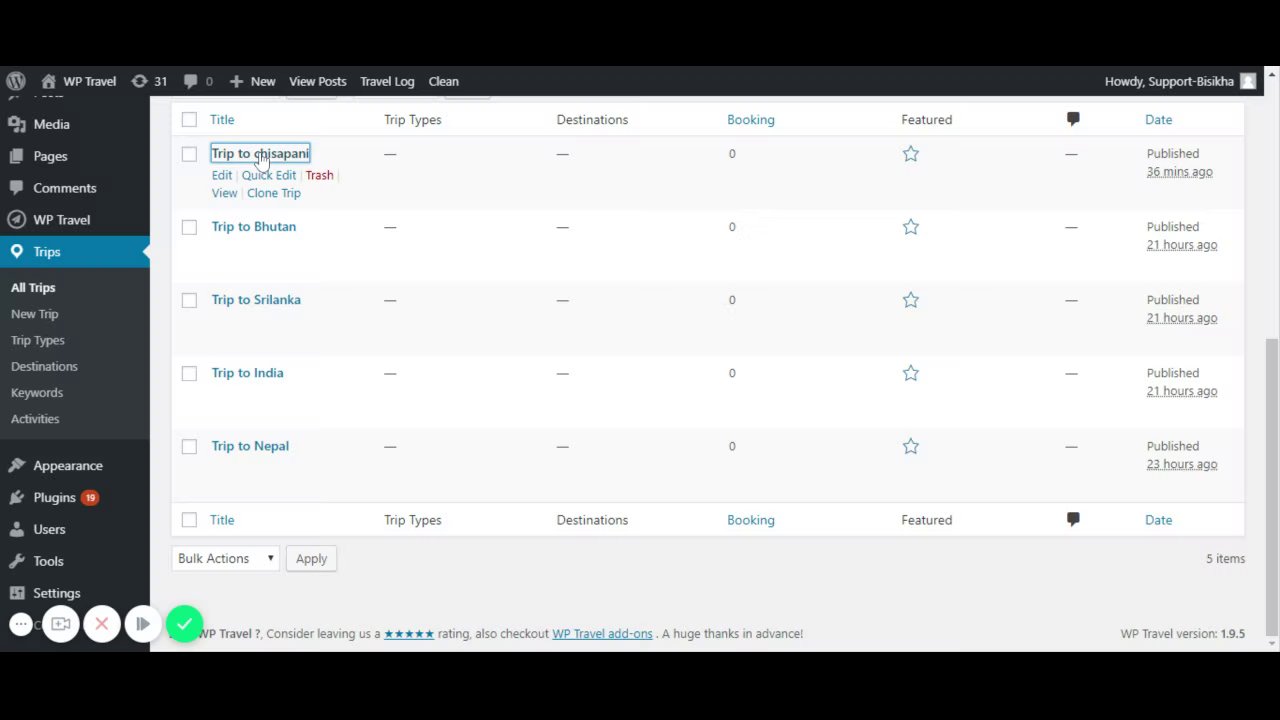This screenshot has width=1280, height=720.
Task: Open Keywords submenu item
Action: (x=37, y=392)
